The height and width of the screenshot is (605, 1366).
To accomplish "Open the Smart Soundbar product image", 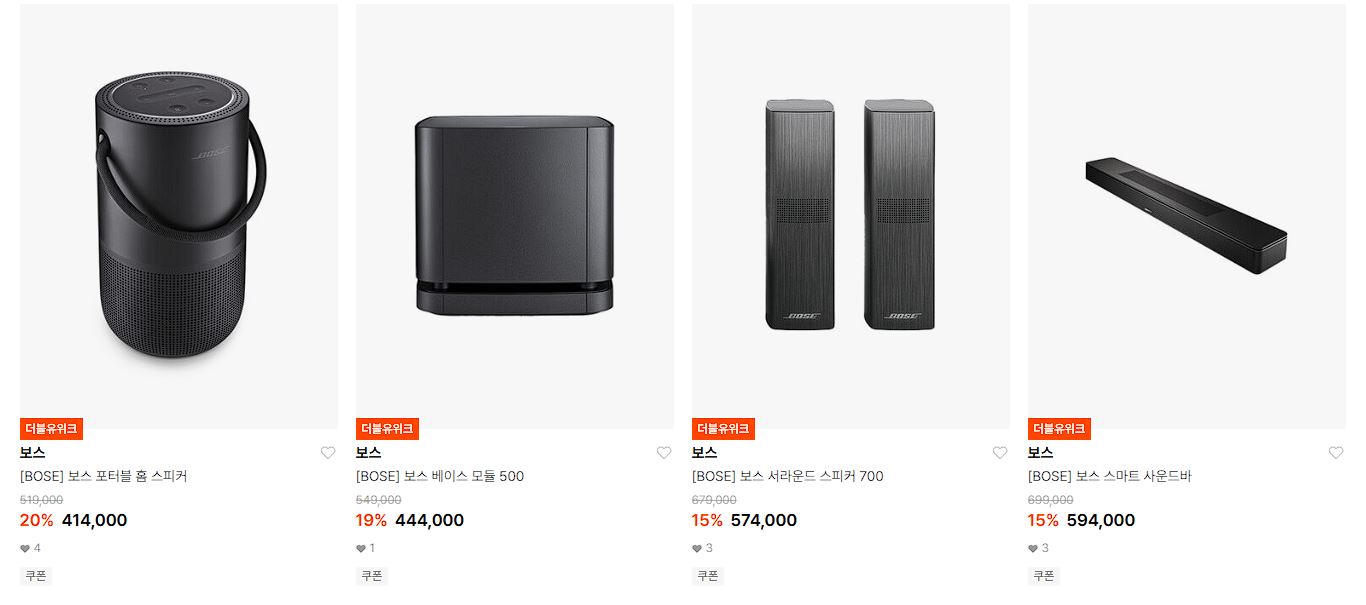I will pos(1187,216).
